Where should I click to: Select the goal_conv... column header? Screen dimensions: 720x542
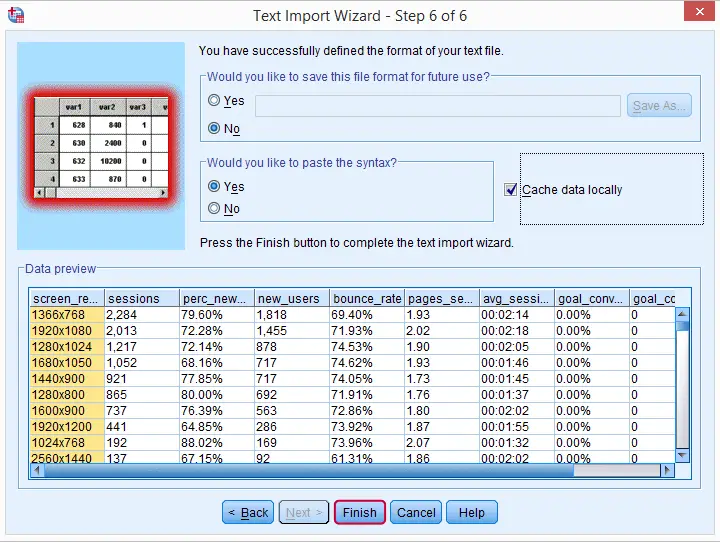(x=592, y=299)
